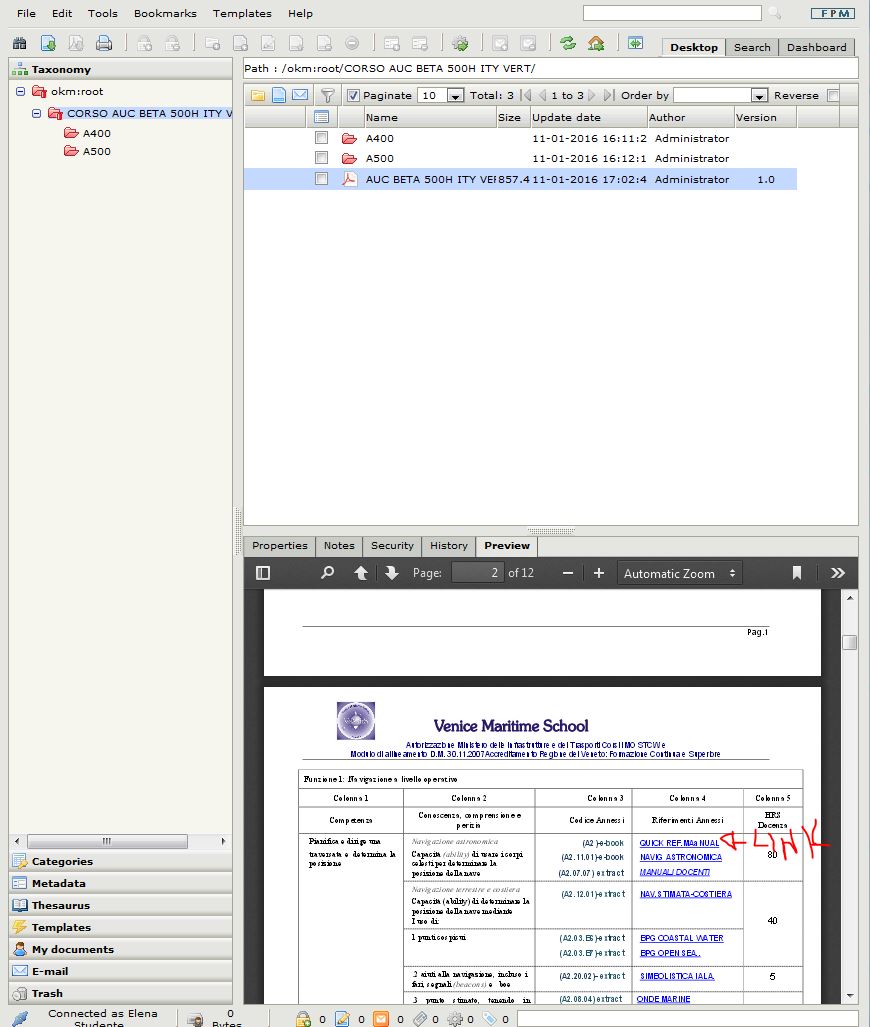Click the binoculars find icon in toolbar
Screen dimensions: 870x1027
[19, 43]
